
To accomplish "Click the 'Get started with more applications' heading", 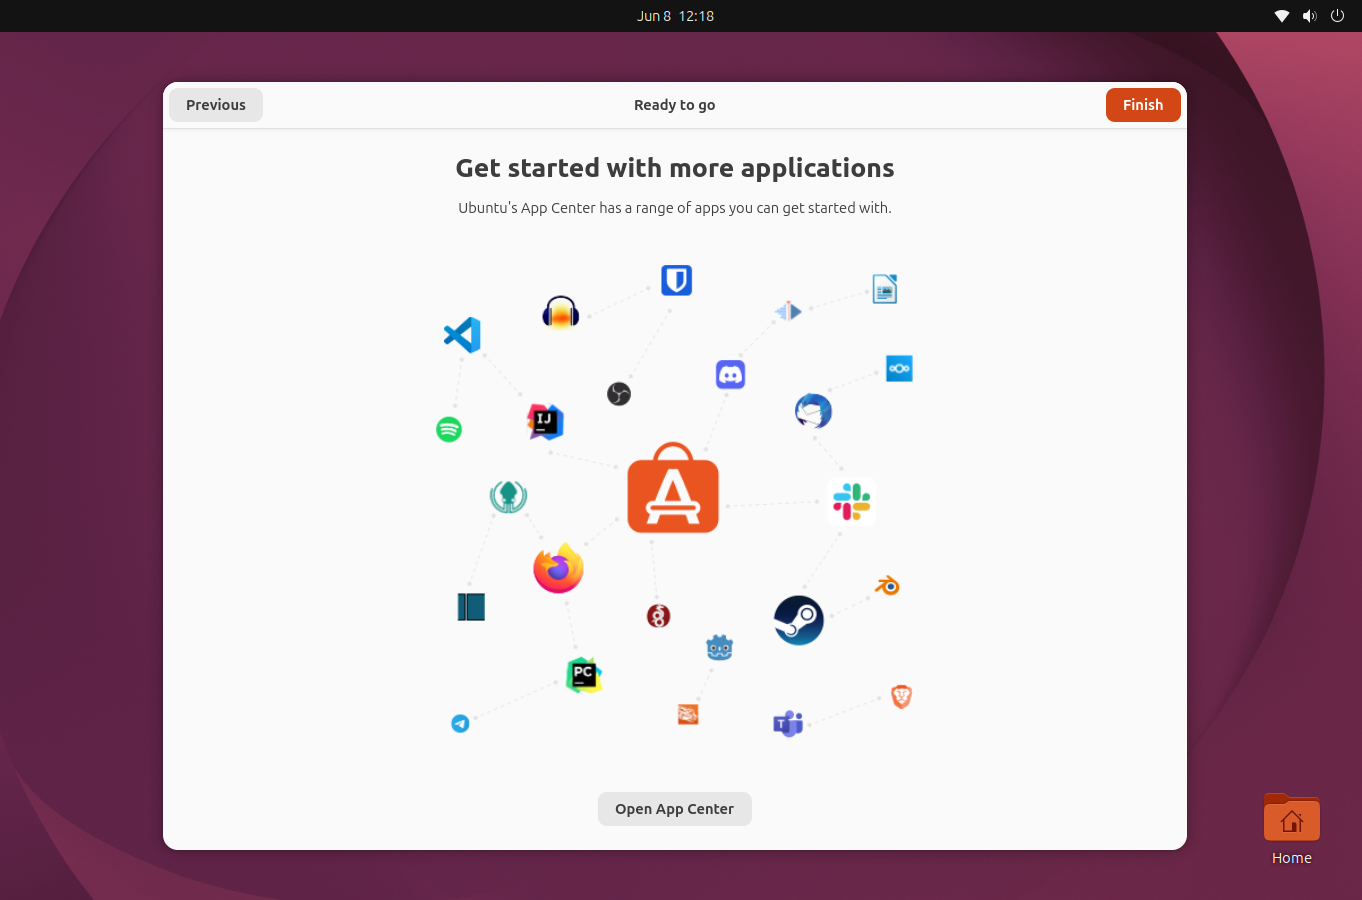I will [675, 168].
